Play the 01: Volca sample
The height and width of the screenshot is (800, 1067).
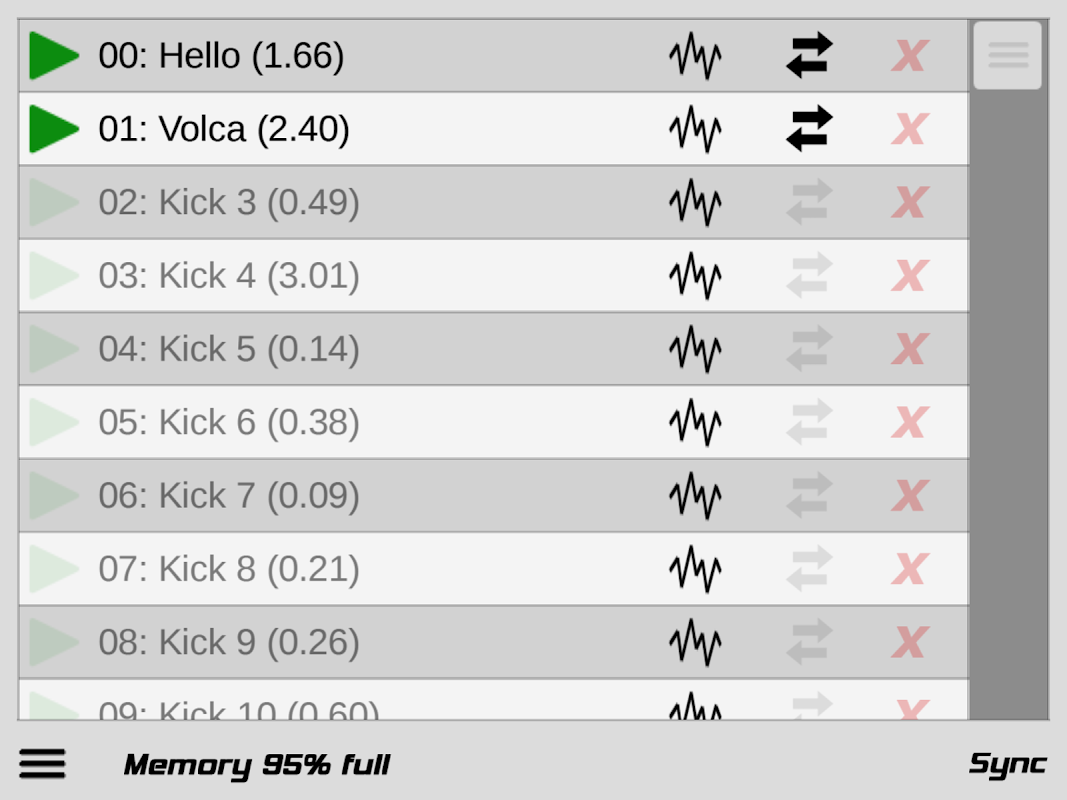click(x=54, y=129)
